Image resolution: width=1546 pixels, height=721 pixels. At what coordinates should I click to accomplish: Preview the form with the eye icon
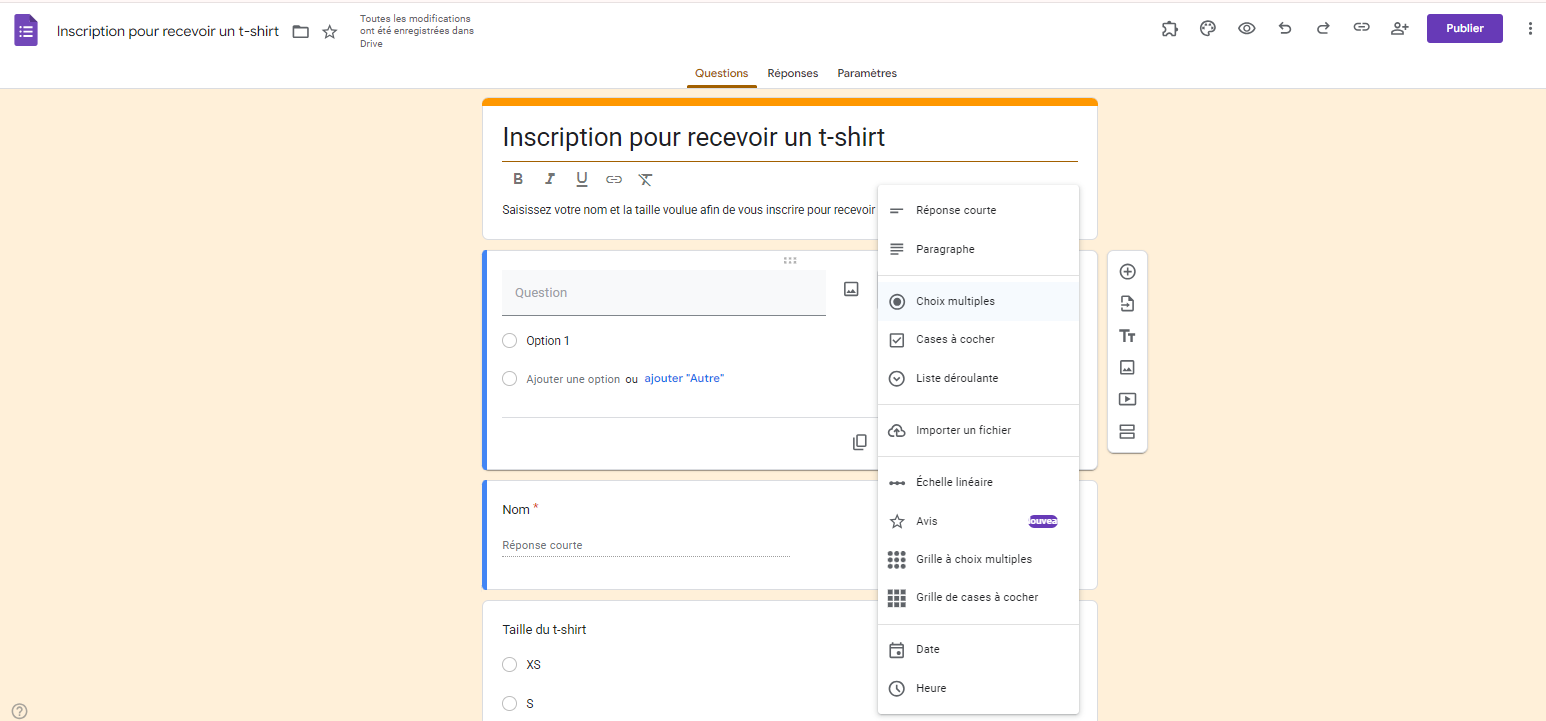[1246, 28]
